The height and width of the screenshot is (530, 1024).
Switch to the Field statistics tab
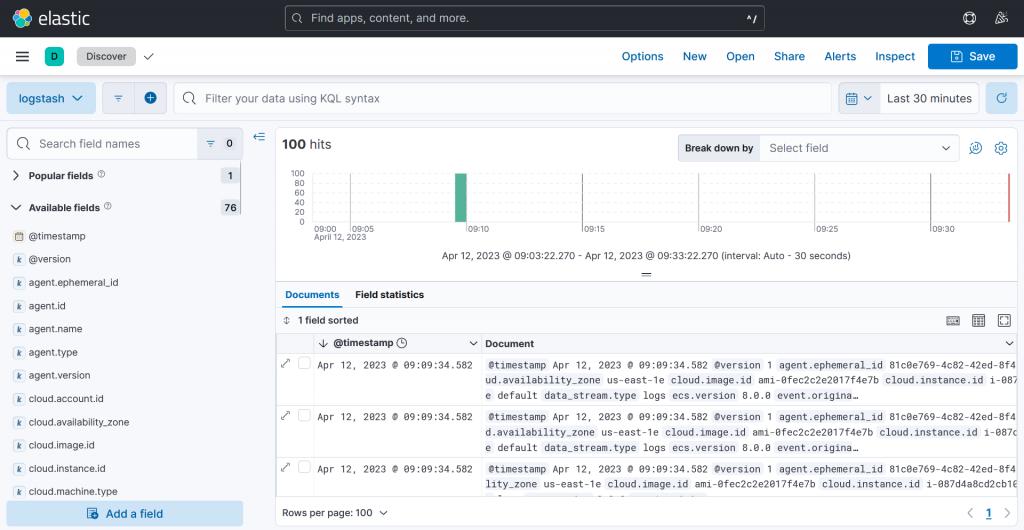click(x=389, y=295)
